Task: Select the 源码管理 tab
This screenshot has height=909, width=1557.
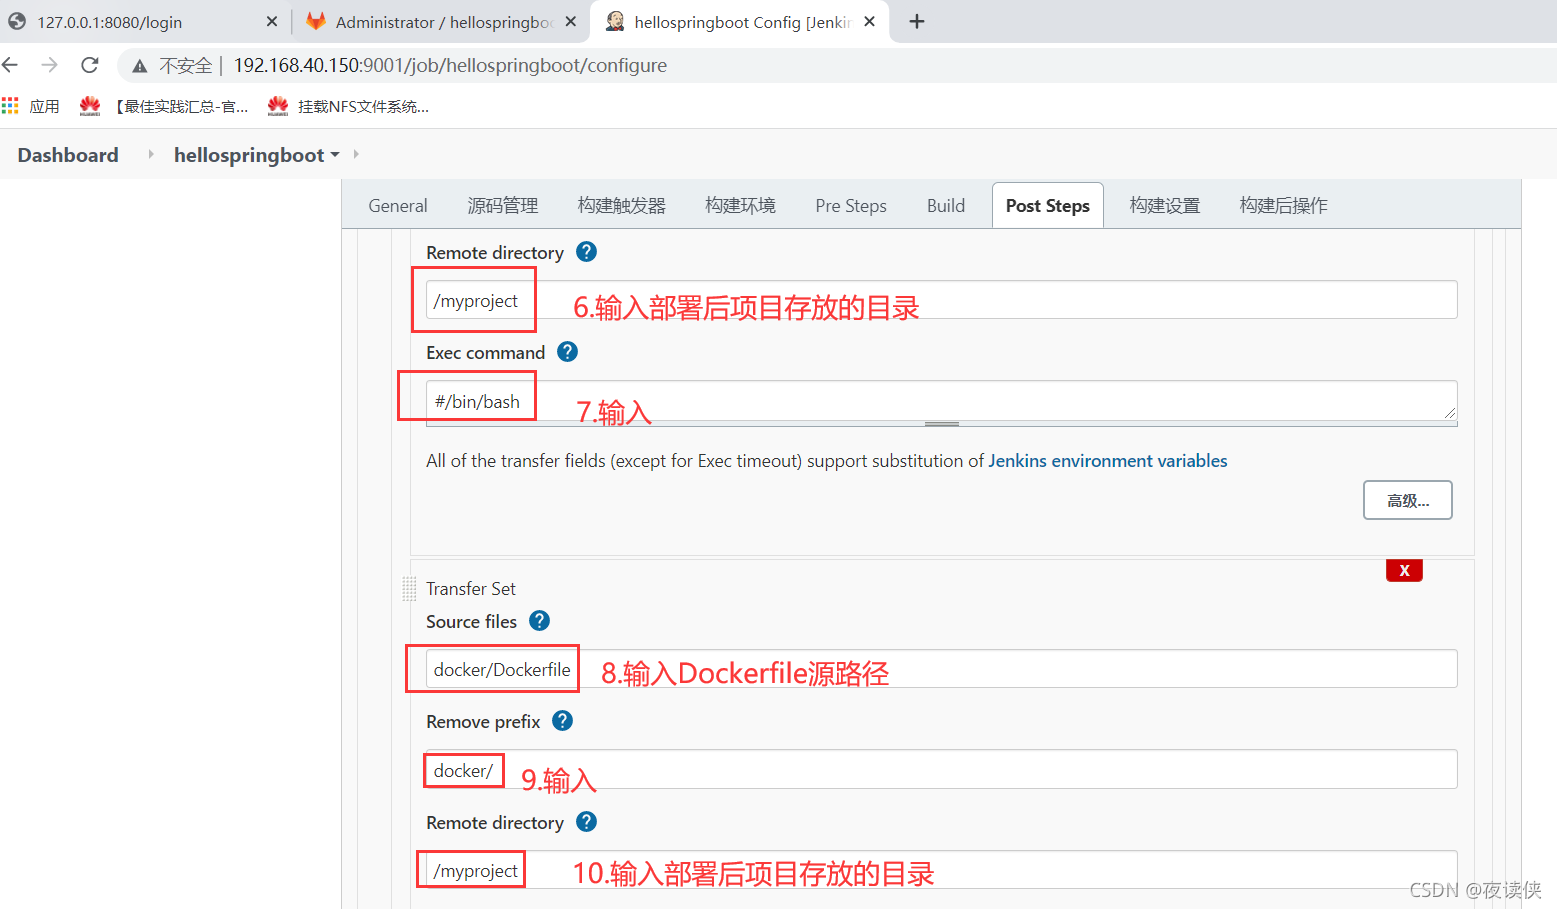Action: (503, 205)
